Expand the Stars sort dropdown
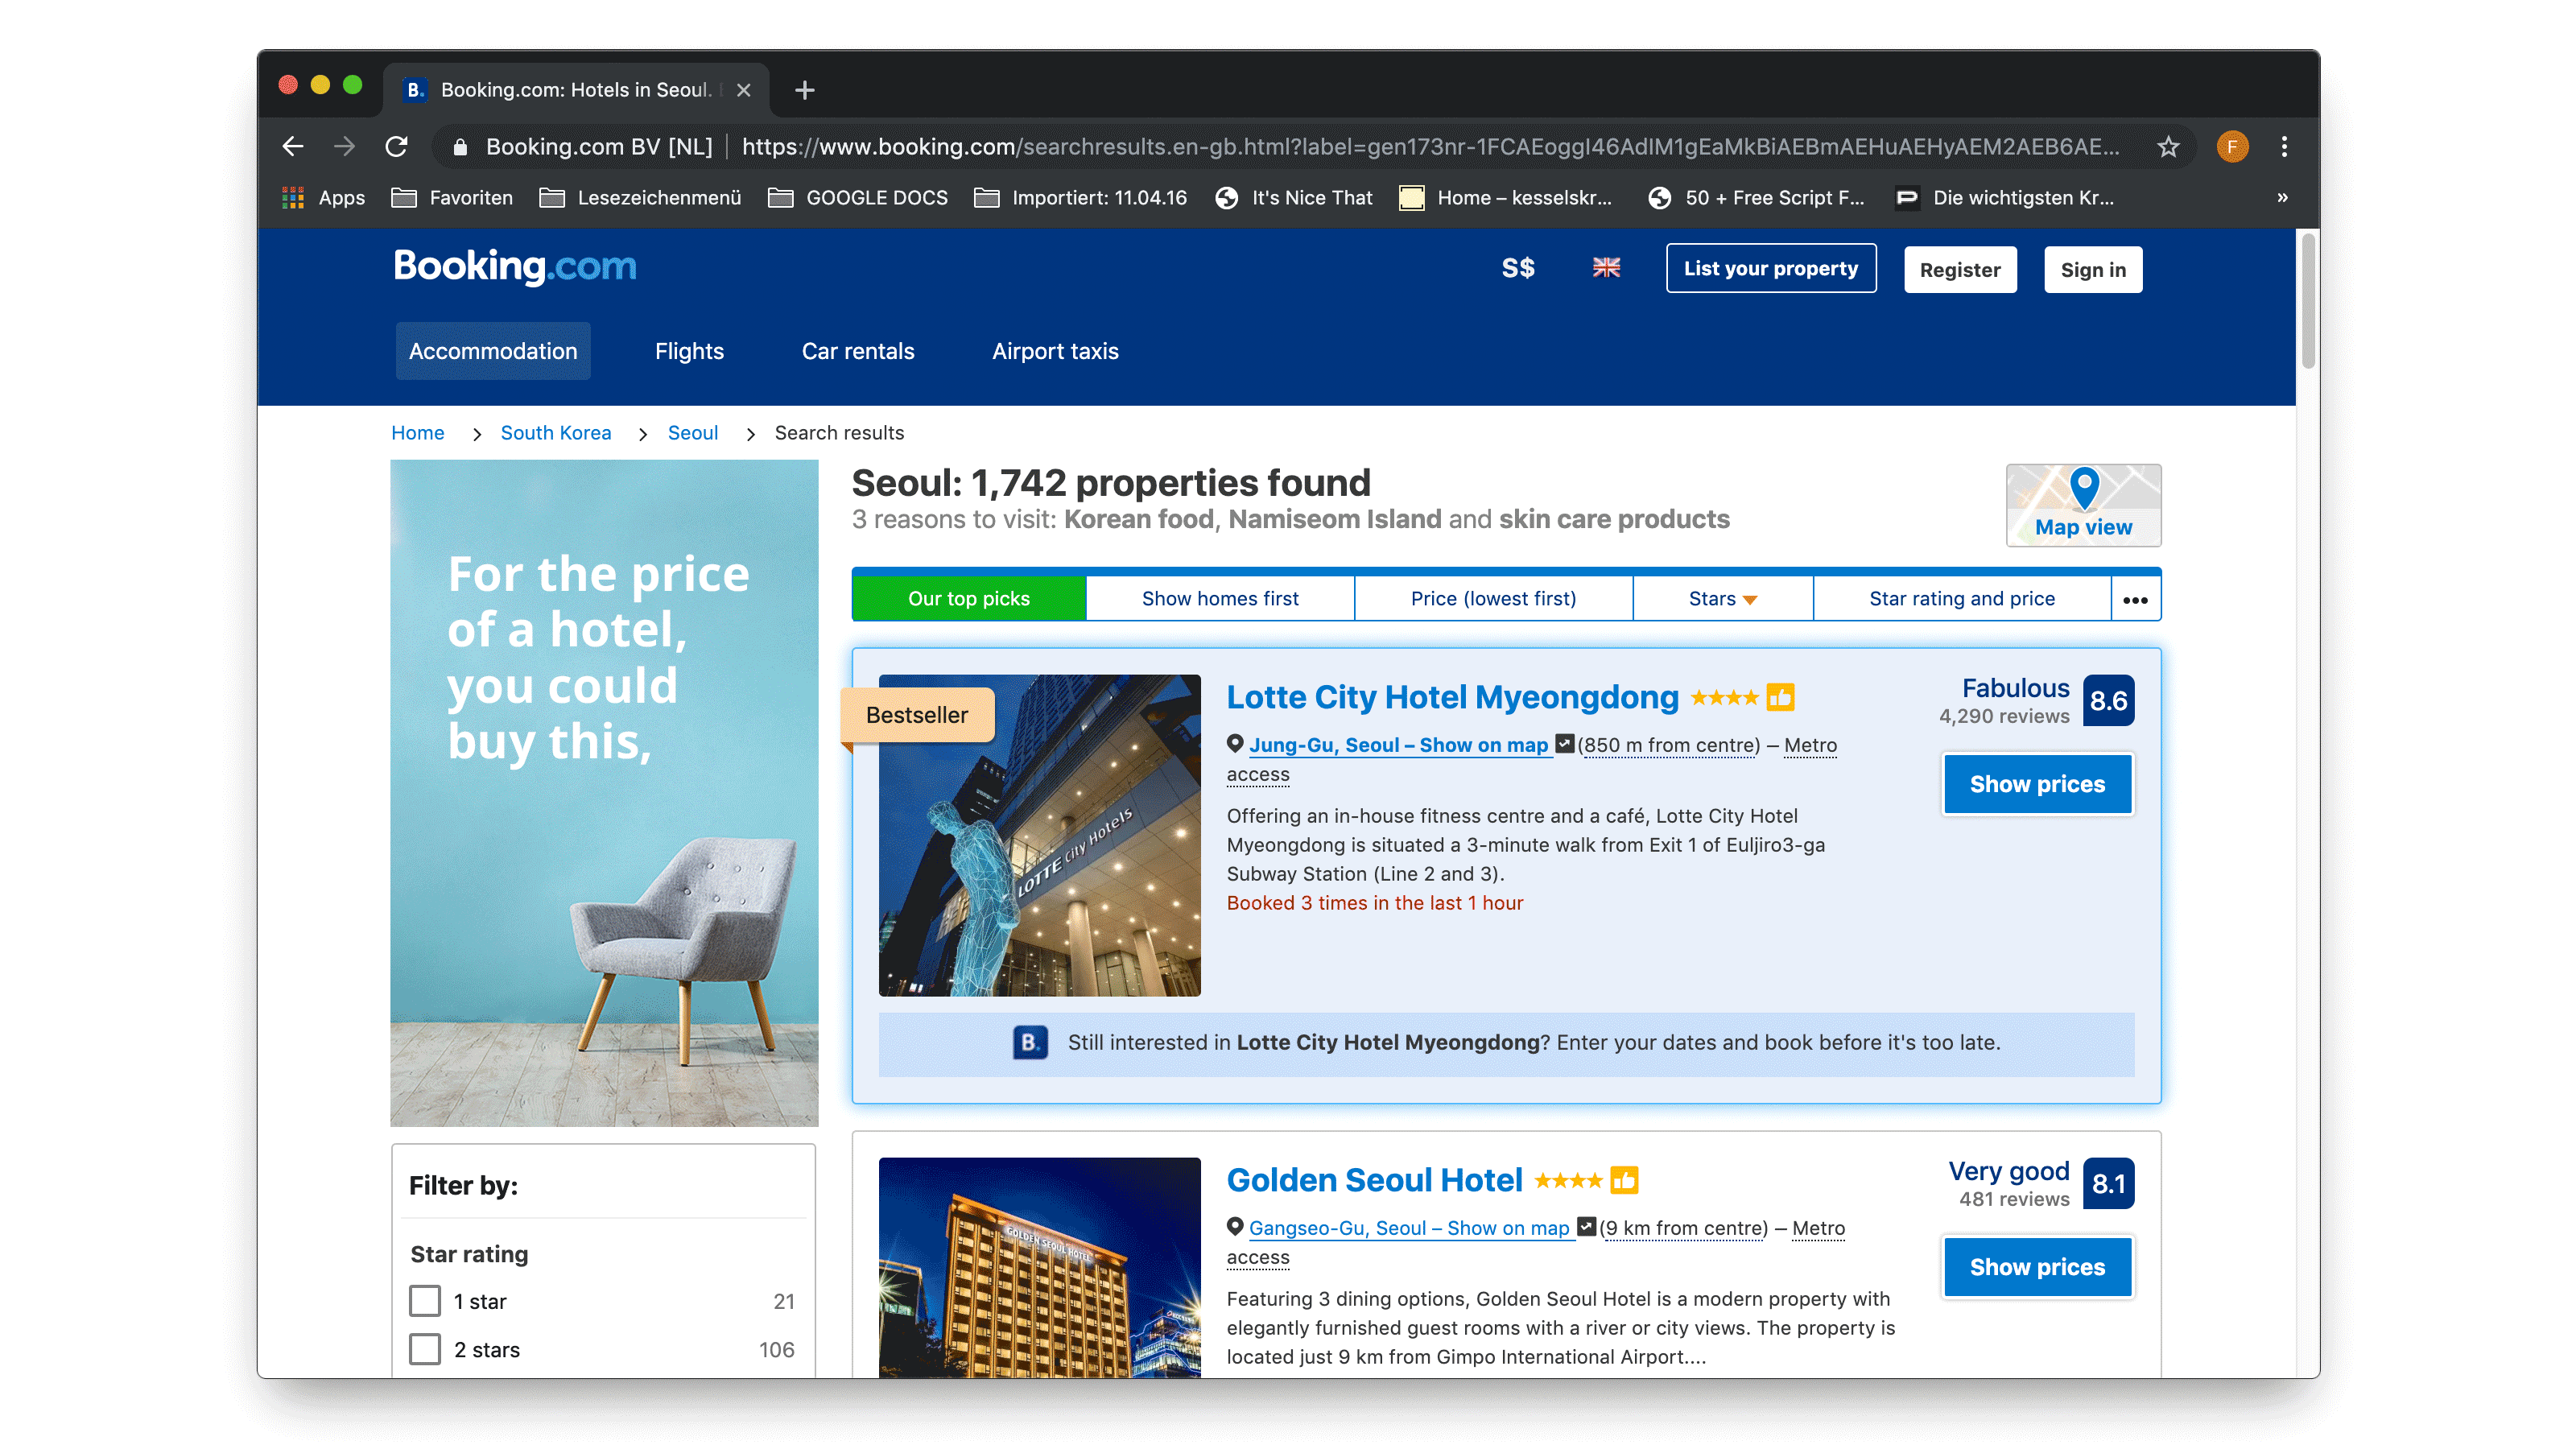The width and height of the screenshot is (2576, 1449). click(1722, 598)
